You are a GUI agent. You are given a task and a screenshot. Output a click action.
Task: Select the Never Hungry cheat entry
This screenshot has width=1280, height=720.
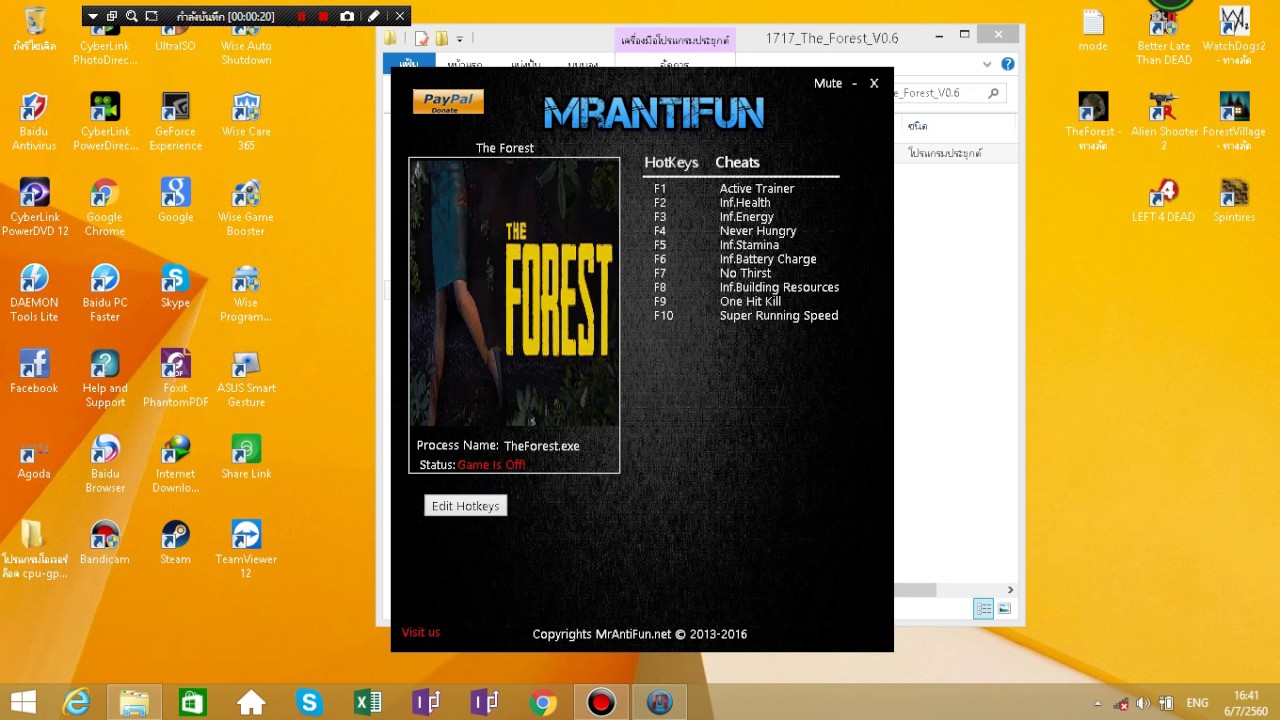tap(758, 231)
